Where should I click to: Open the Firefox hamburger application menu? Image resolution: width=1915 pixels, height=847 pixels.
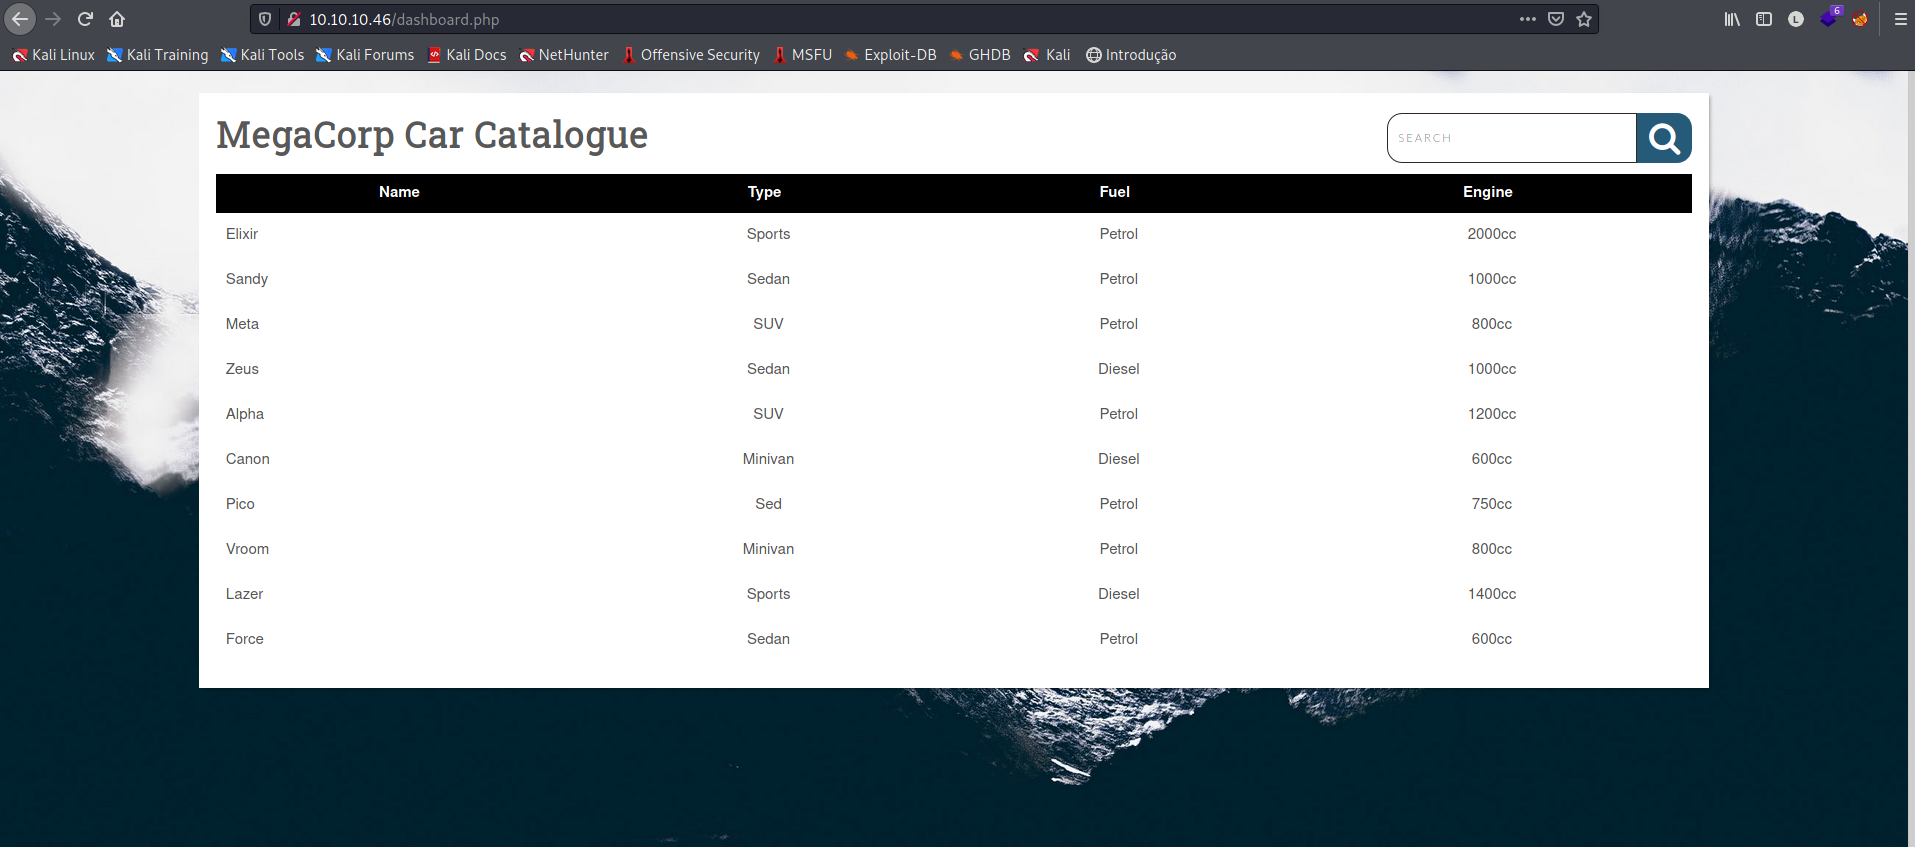1901,19
